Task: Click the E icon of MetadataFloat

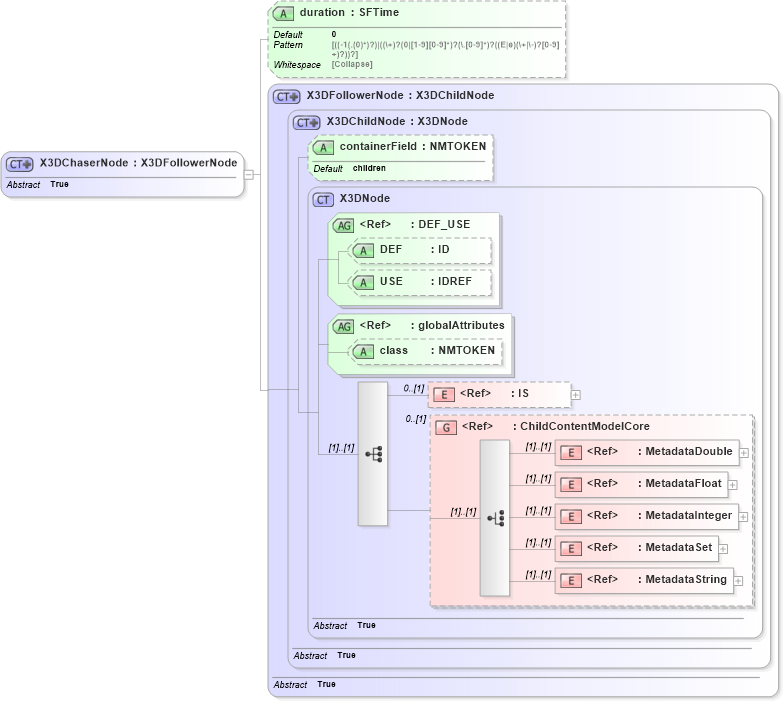Action: (571, 485)
